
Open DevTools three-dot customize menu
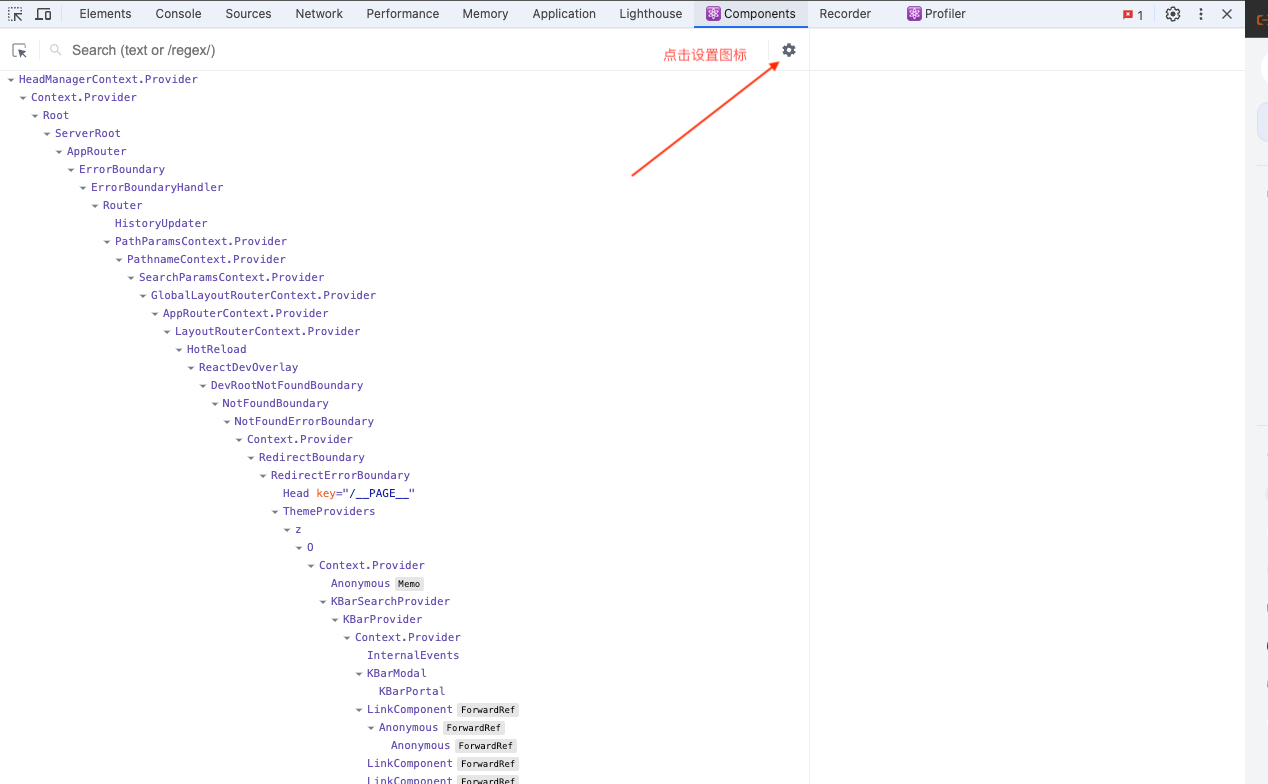coord(1201,14)
